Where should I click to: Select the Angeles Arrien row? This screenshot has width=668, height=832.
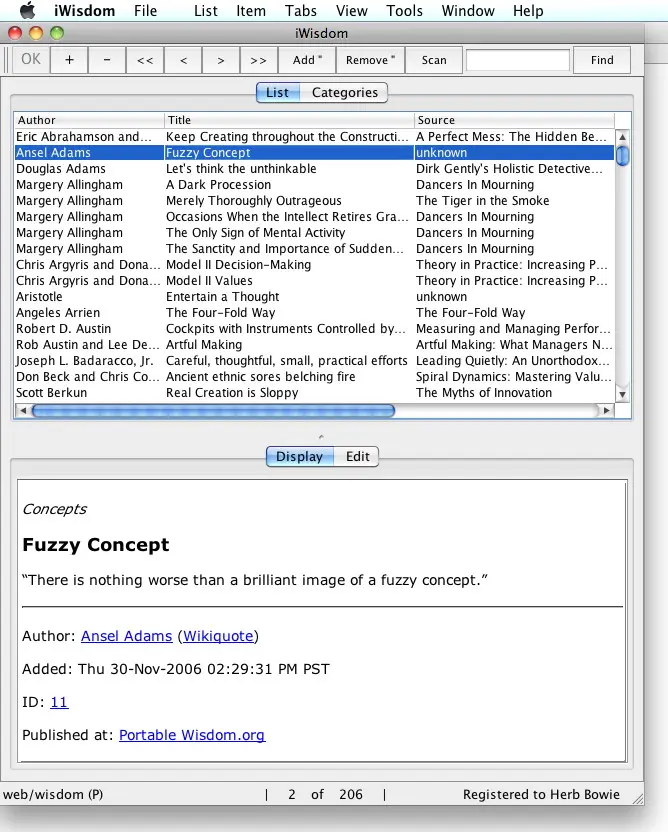click(x=314, y=313)
